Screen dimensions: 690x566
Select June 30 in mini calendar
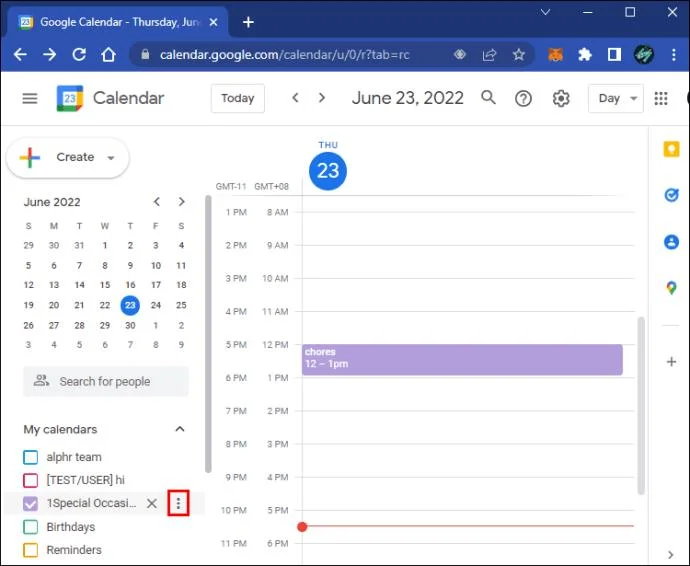[130, 325]
